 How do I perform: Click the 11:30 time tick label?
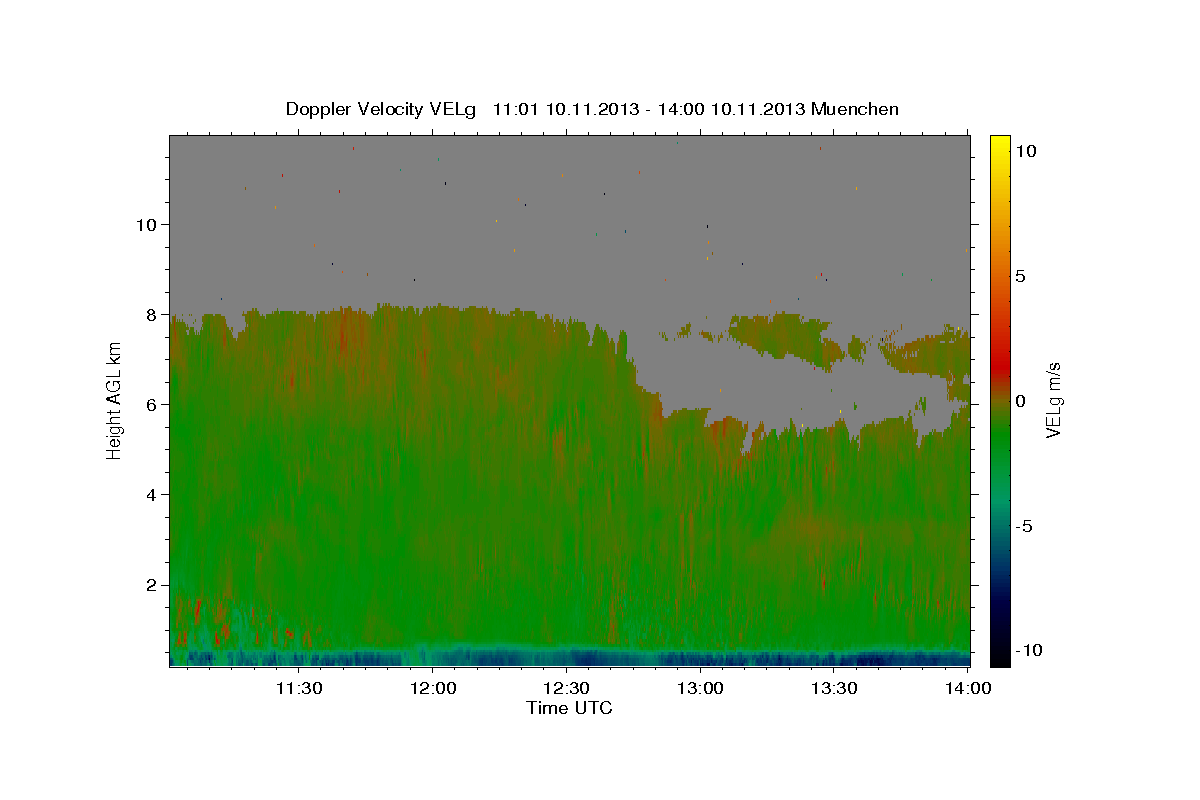[298, 688]
